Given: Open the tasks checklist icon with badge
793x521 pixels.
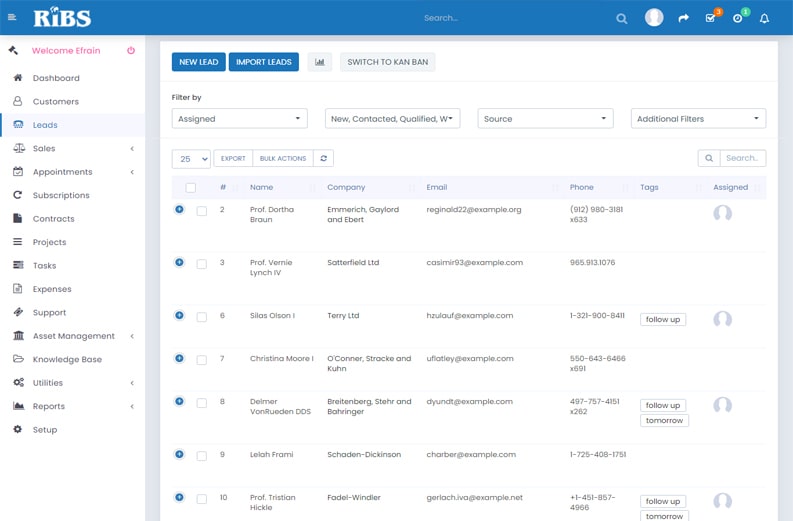Looking at the screenshot, I should pos(710,18).
